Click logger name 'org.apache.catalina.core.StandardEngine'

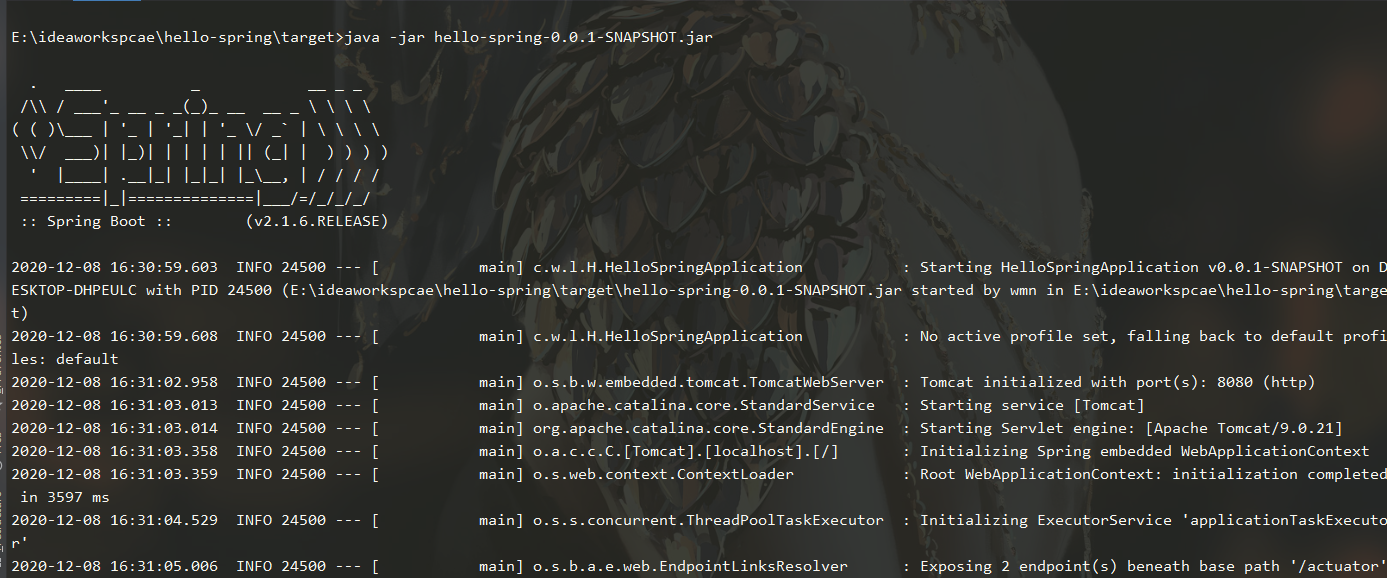click(x=708, y=428)
